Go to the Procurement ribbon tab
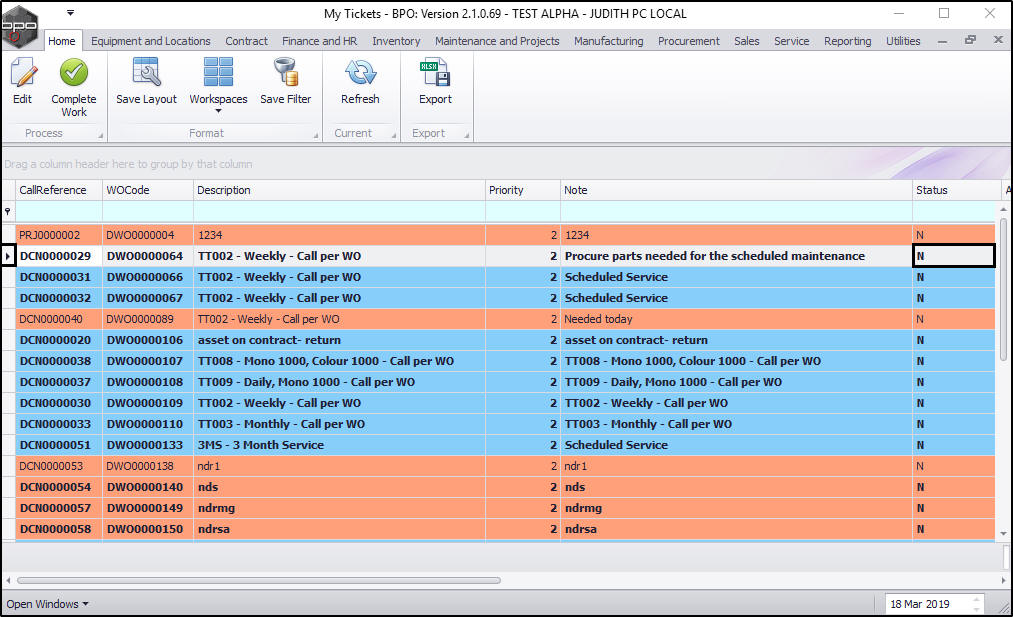The width and height of the screenshot is (1013, 617). pyautogui.click(x=688, y=41)
